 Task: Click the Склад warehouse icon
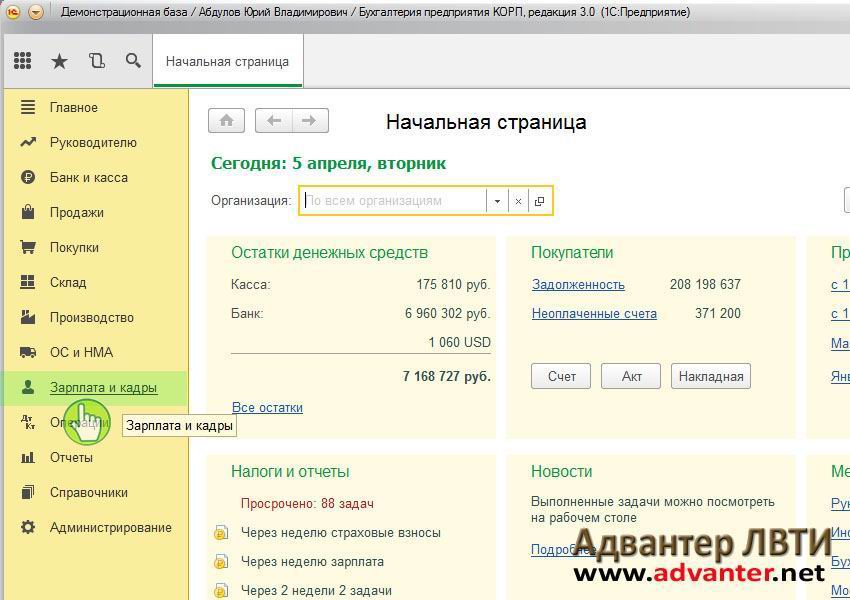pyautogui.click(x=28, y=282)
